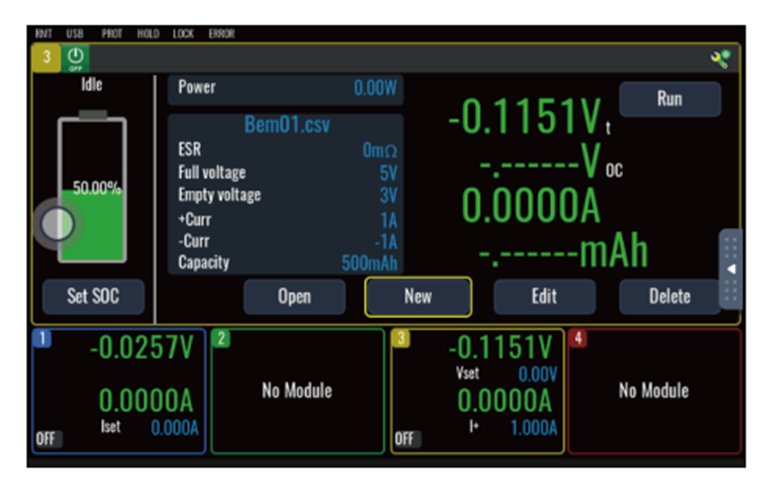The height and width of the screenshot is (496, 771).
Task: Select channel 4 red number badge
Action: (578, 339)
